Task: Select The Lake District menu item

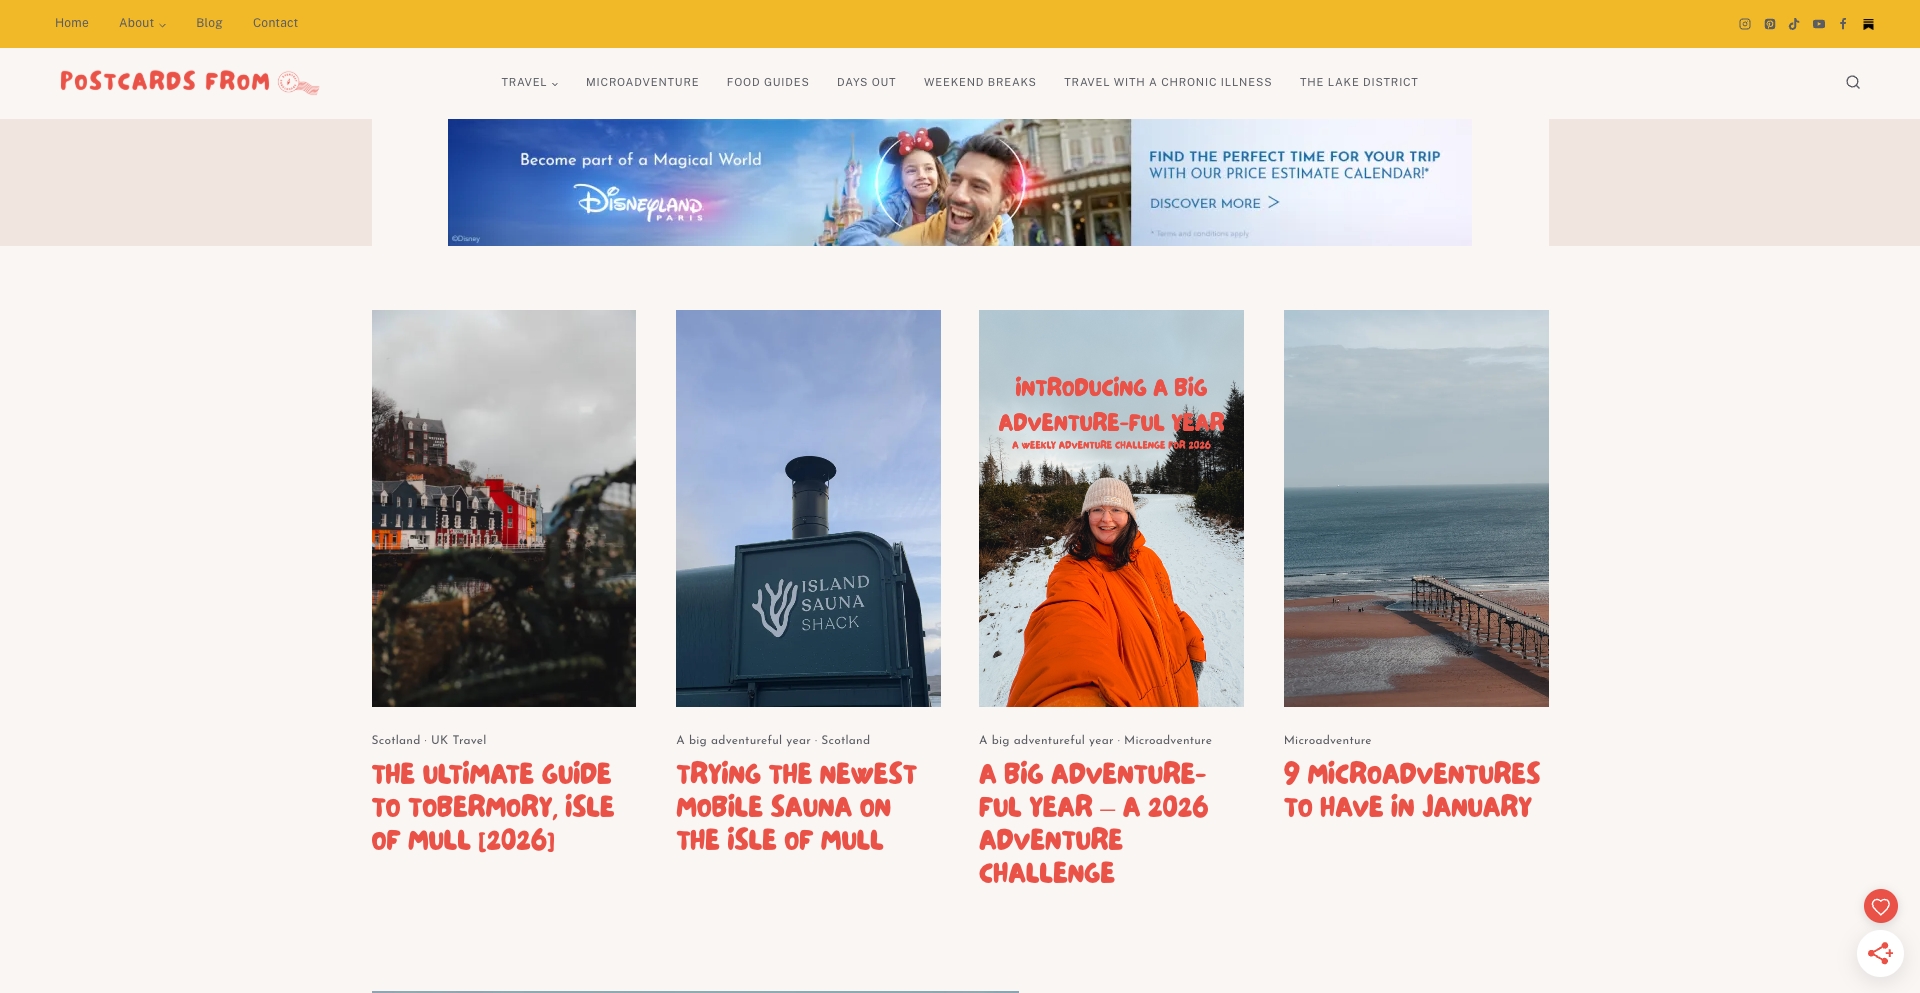Action: [x=1358, y=82]
